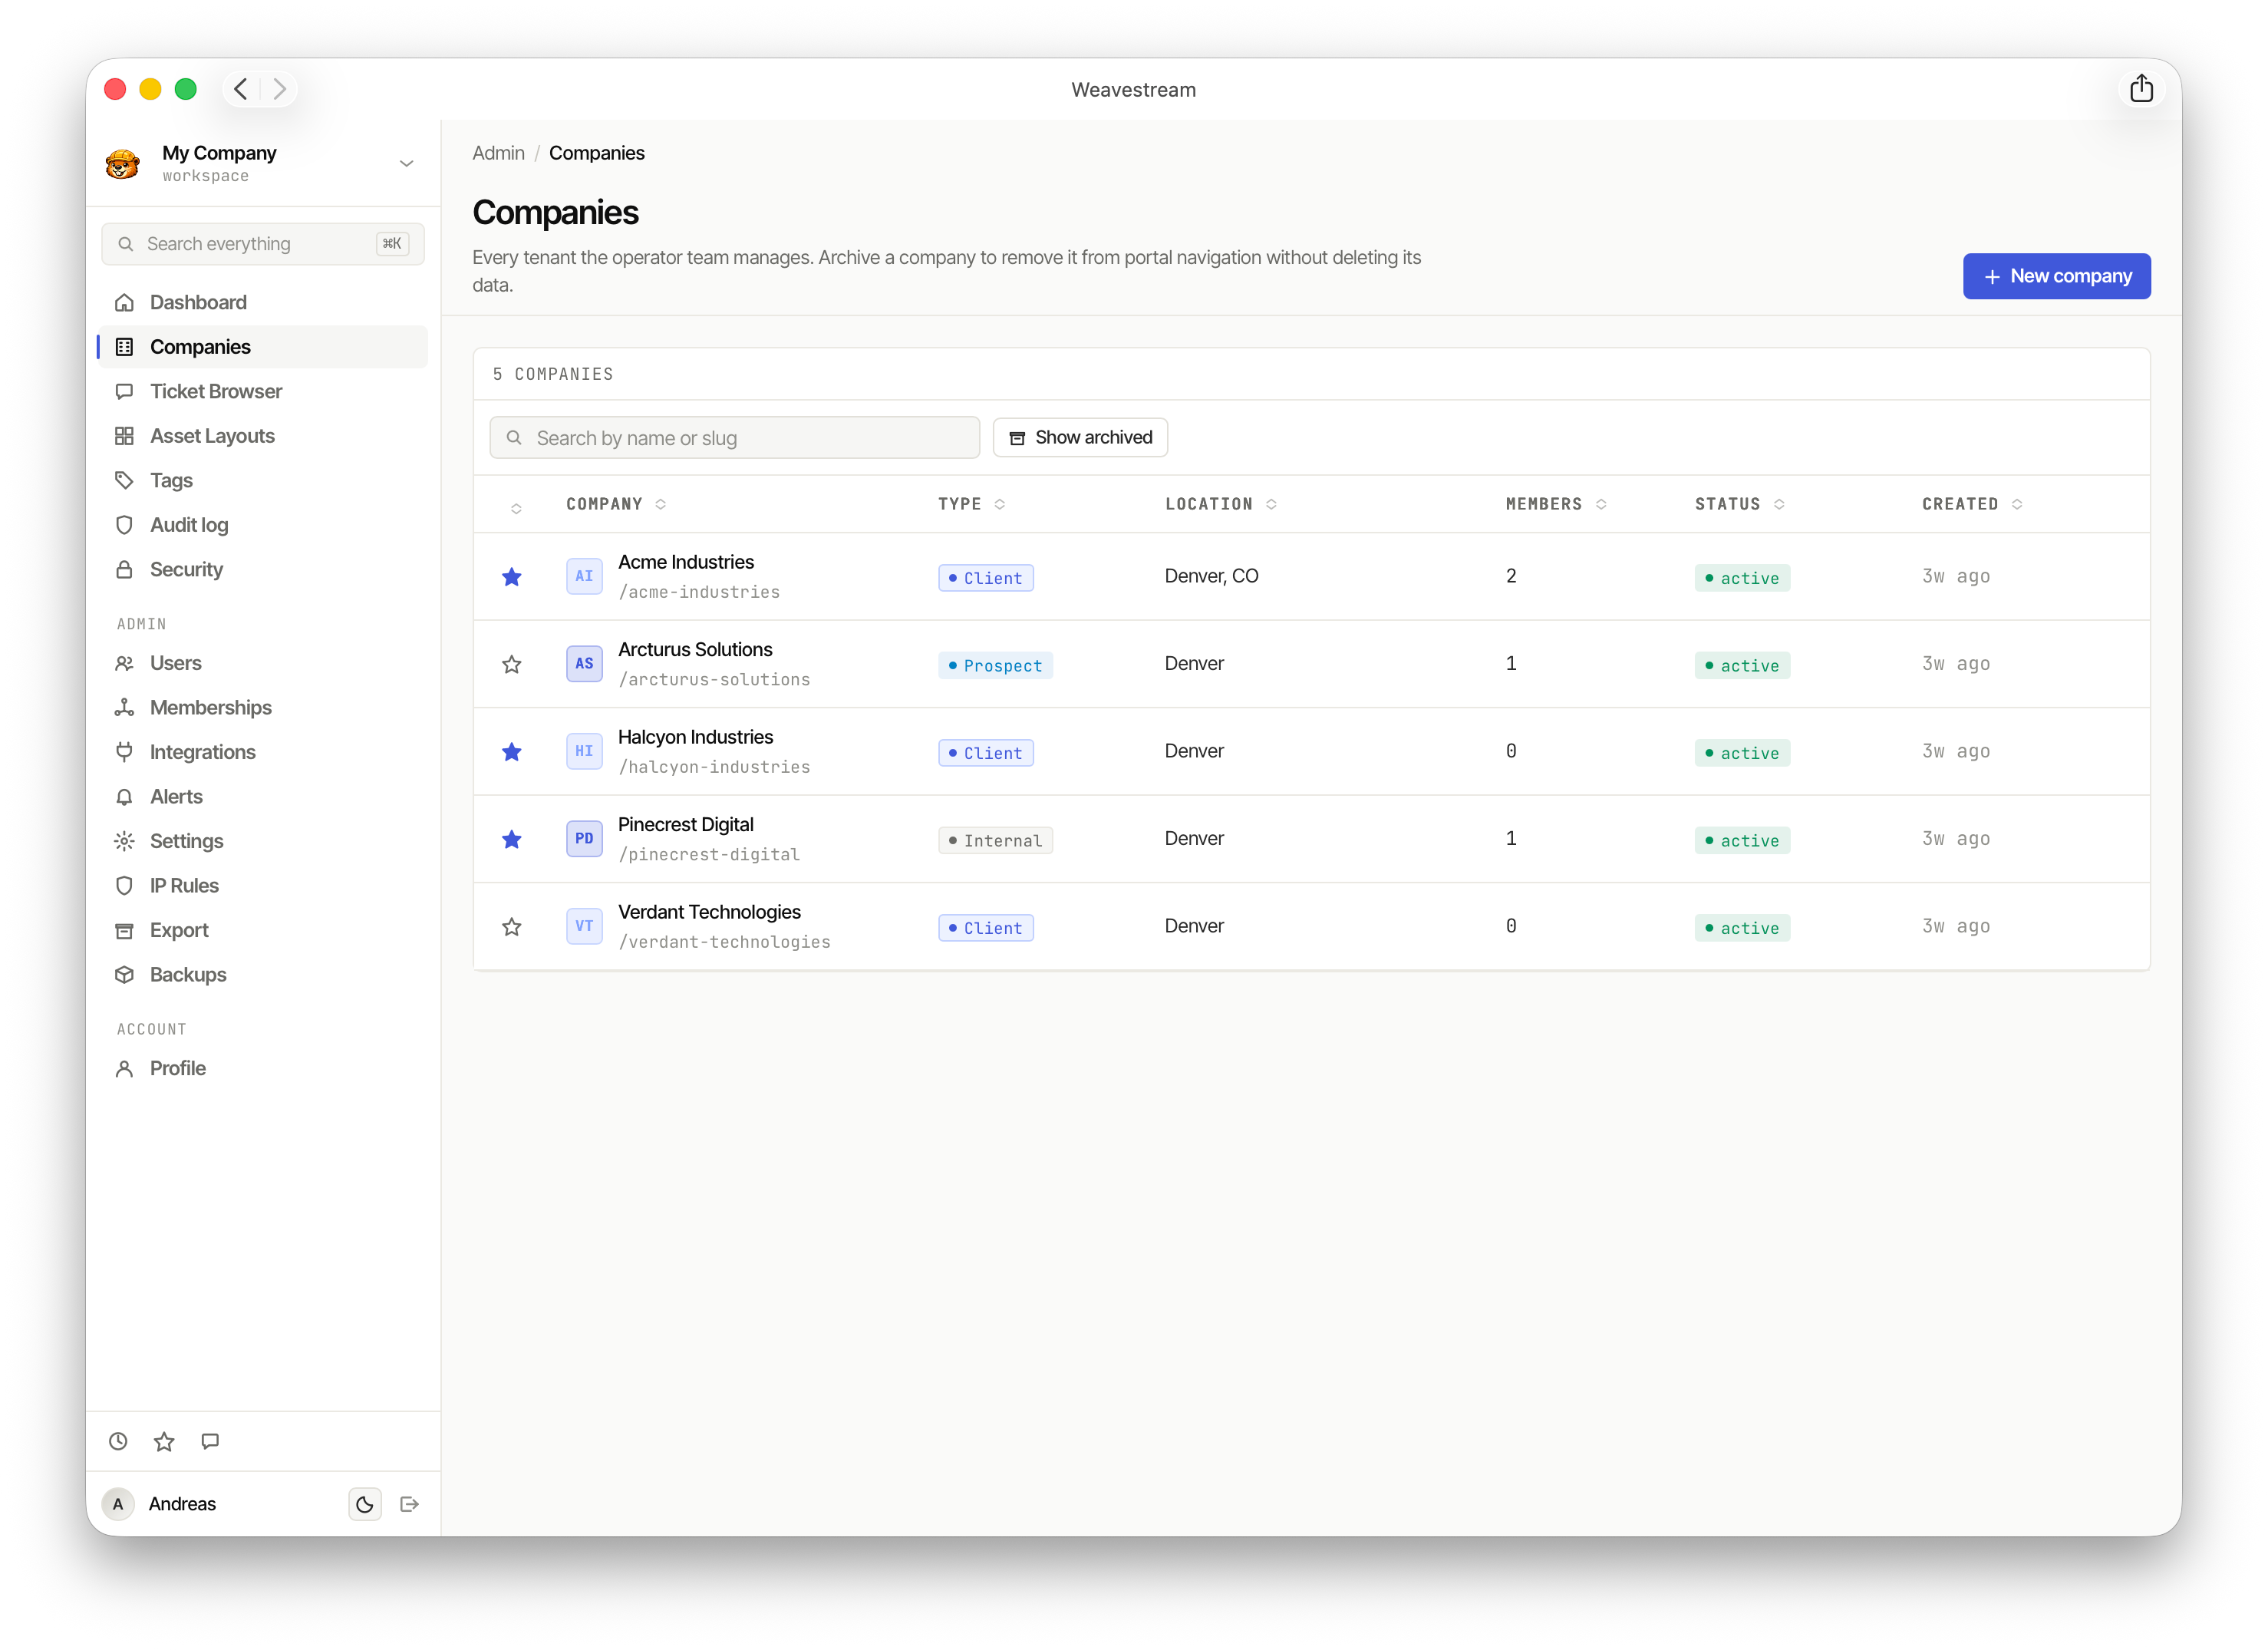
Task: Click Prospect type badge
Action: [995, 666]
